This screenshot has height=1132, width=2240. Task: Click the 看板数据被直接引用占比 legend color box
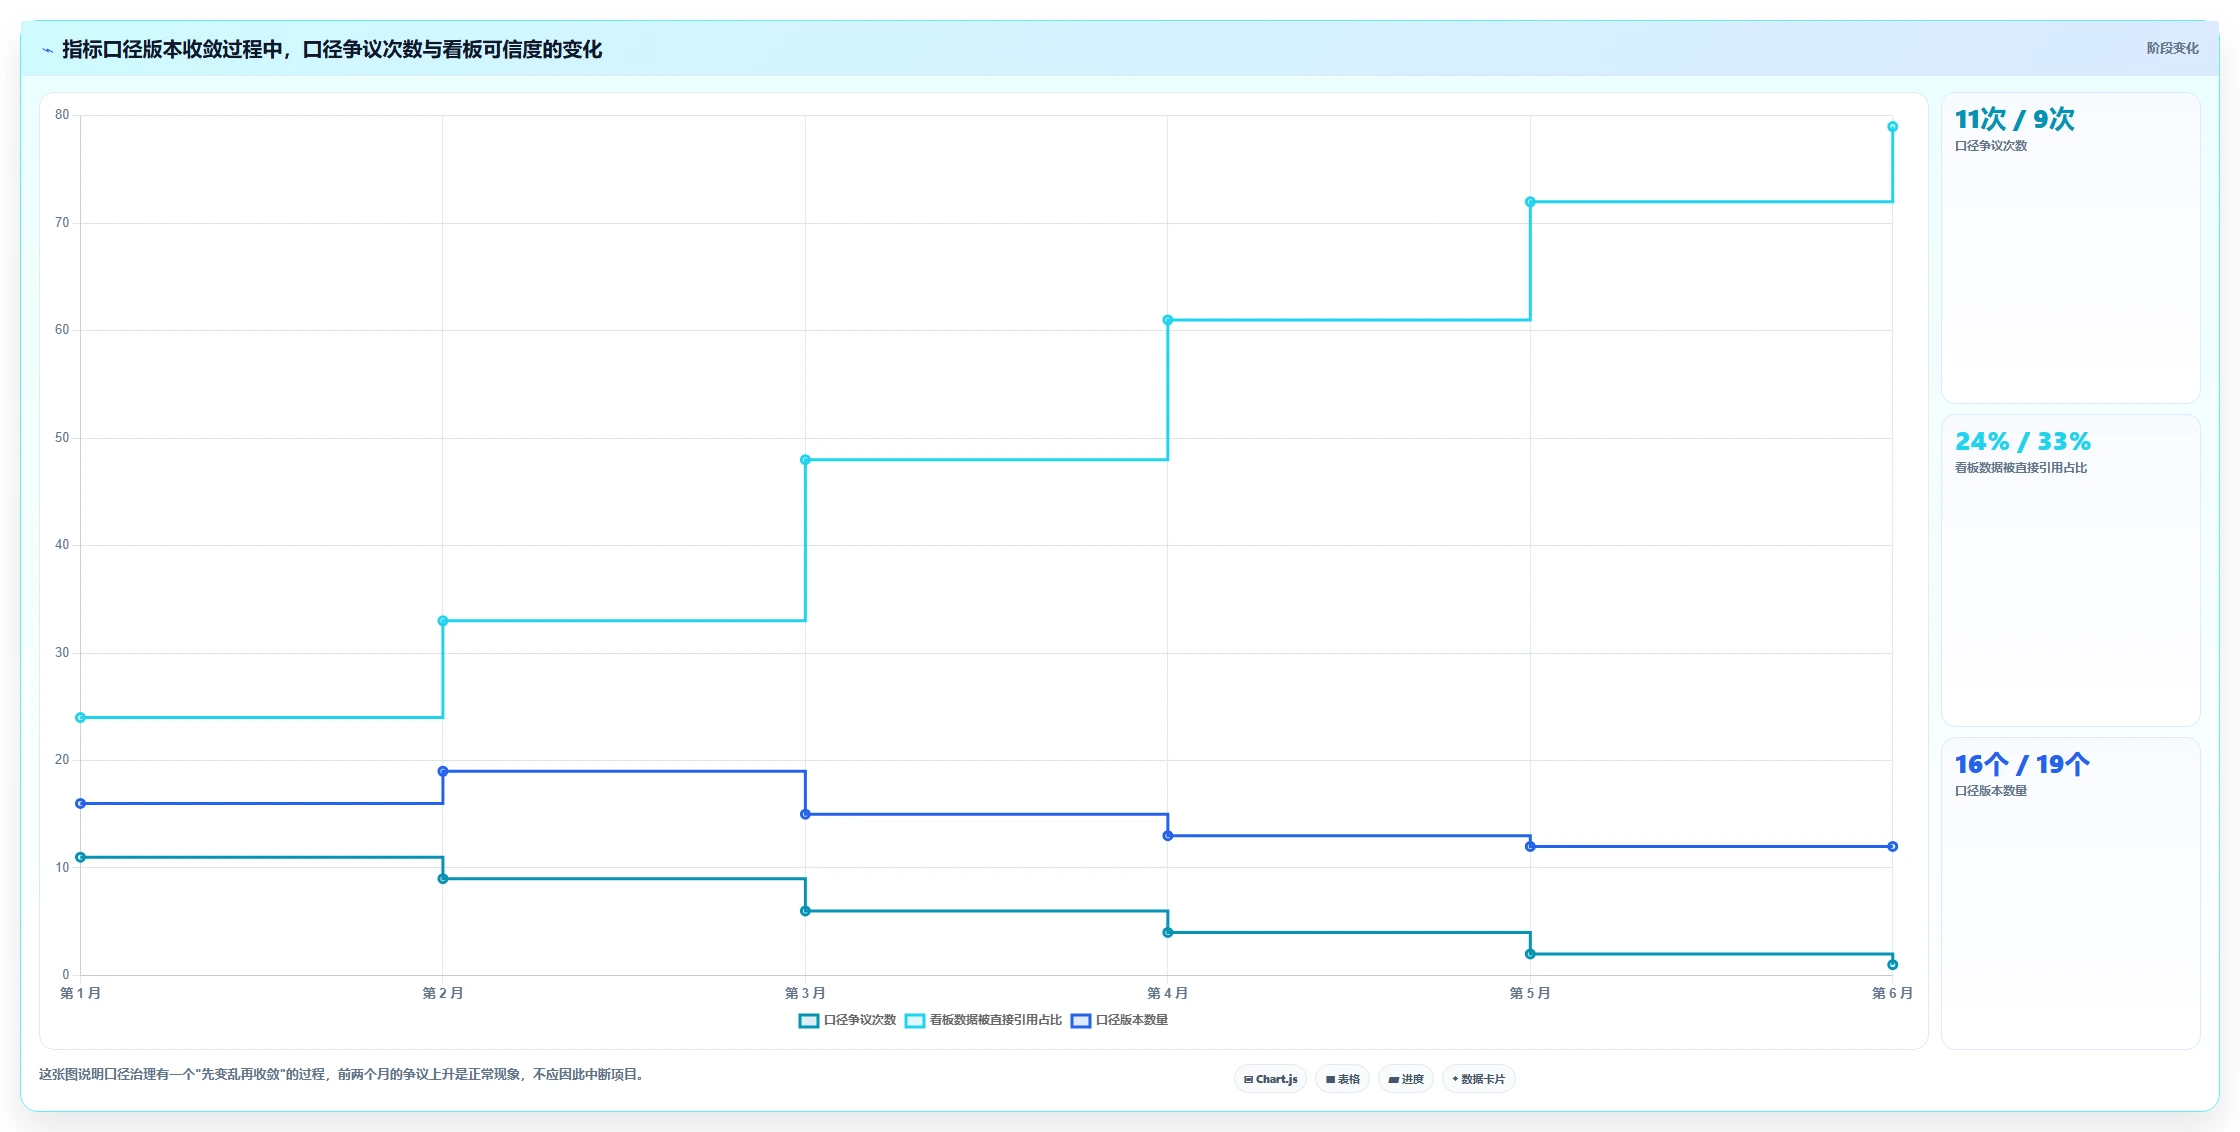click(x=915, y=1021)
